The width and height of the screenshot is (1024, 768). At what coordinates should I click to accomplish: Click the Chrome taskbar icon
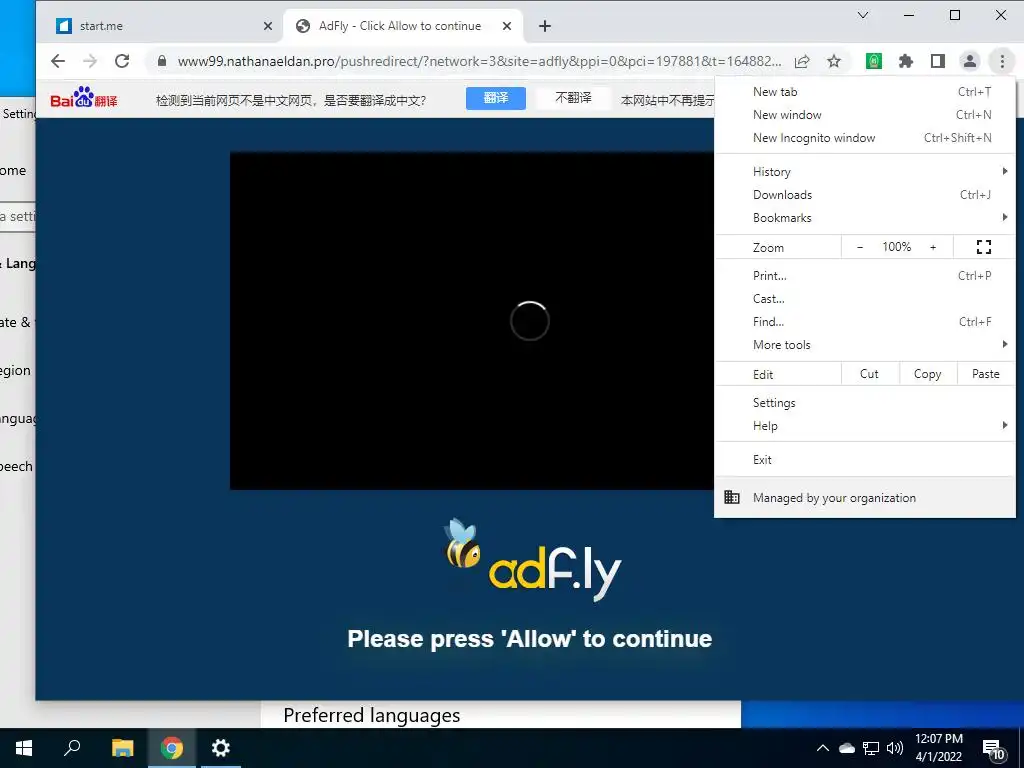(x=172, y=748)
